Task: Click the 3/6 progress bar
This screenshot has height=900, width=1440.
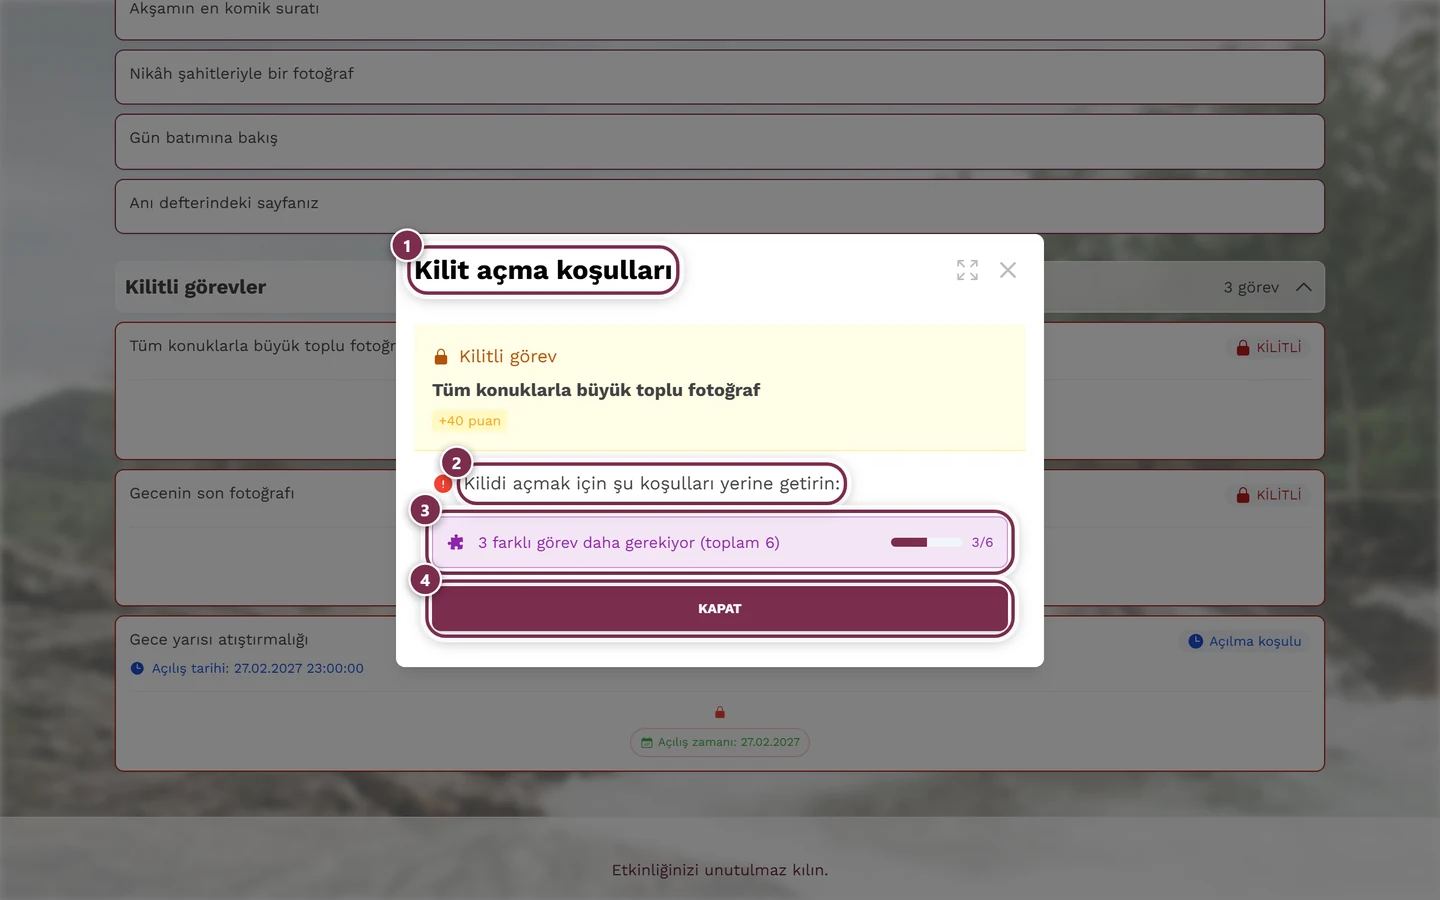Action: [926, 542]
